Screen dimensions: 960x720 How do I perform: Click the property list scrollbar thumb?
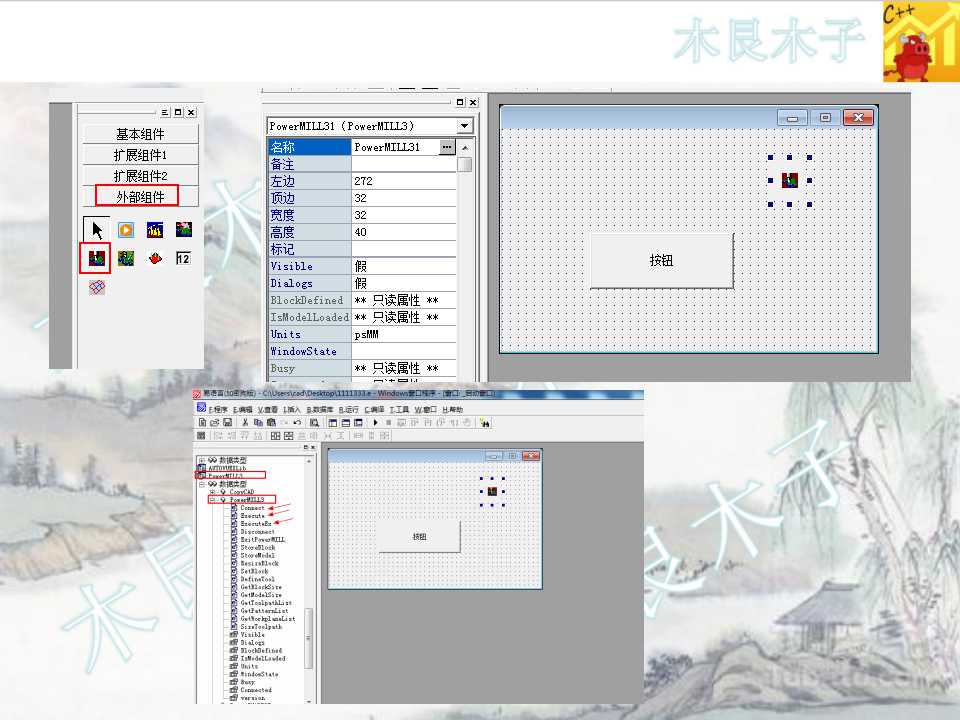point(465,165)
